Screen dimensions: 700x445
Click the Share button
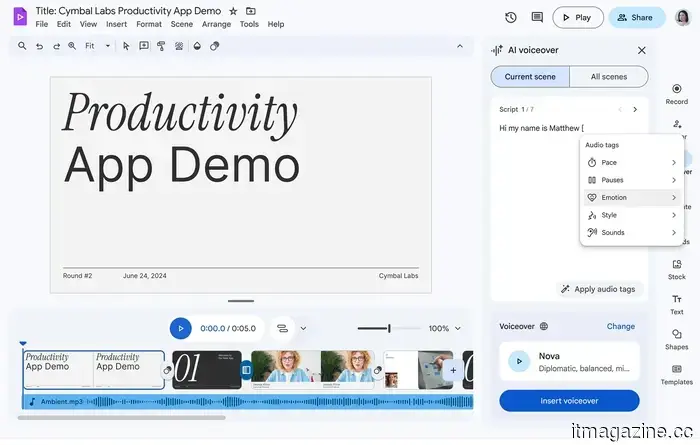637,17
